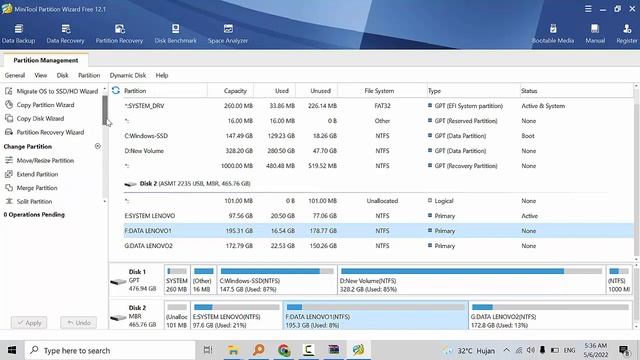Select the Partition Management tab
This screenshot has height=360, width=640.
tap(46, 60)
